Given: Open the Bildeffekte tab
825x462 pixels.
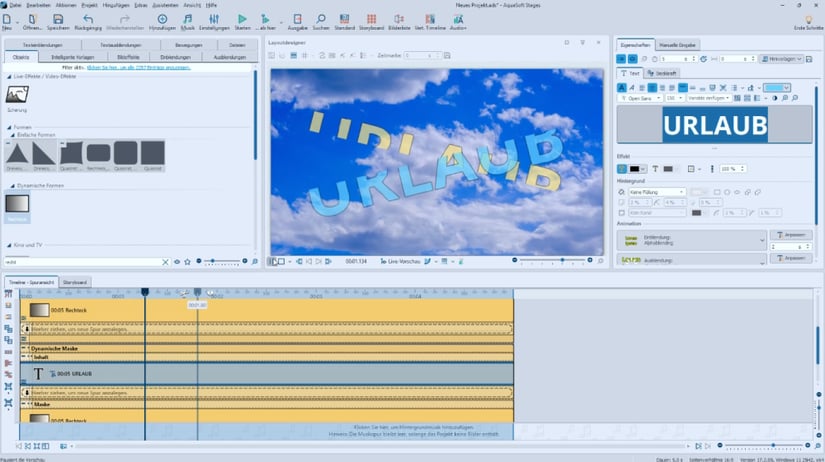Looking at the screenshot, I should (x=128, y=57).
